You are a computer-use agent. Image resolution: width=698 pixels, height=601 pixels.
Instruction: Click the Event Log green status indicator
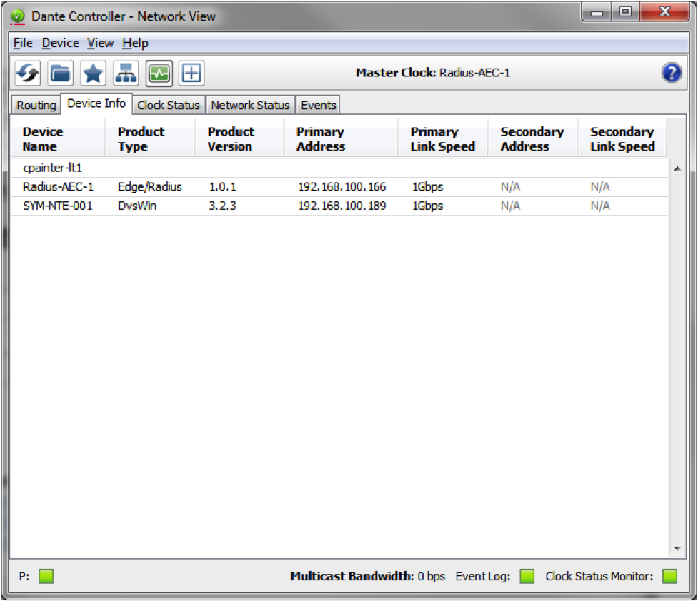click(x=526, y=576)
